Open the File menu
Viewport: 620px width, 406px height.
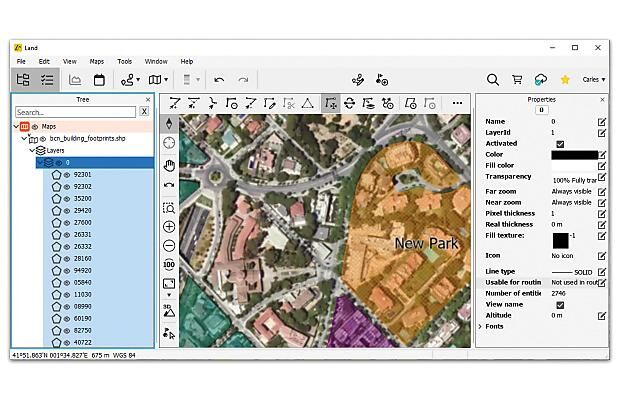coord(21,61)
